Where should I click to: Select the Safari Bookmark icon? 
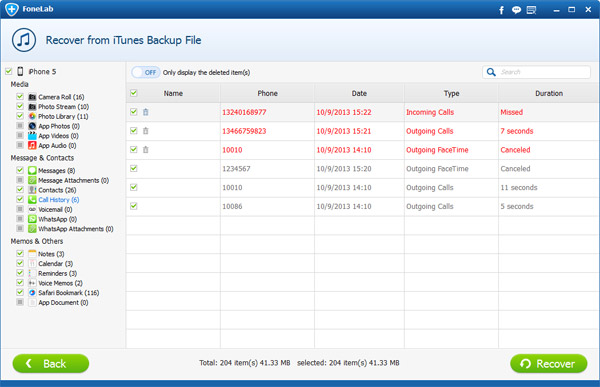point(32,292)
